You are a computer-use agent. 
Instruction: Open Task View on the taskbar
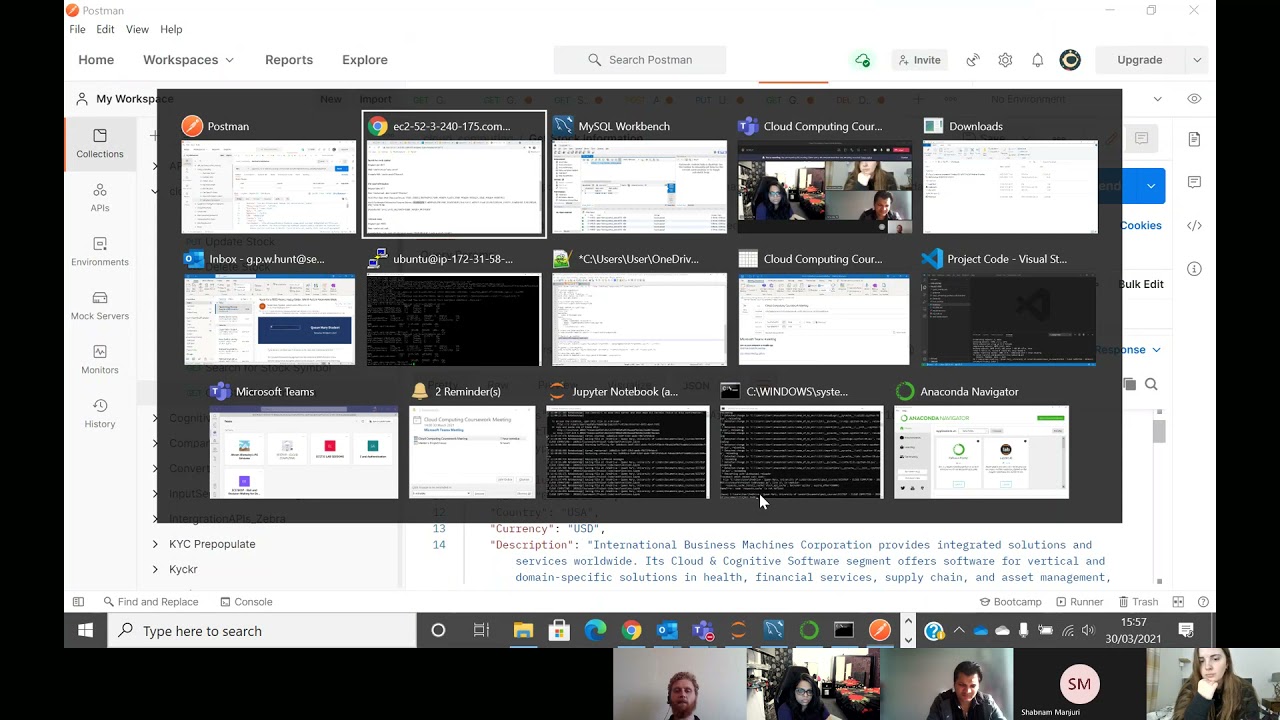click(481, 631)
